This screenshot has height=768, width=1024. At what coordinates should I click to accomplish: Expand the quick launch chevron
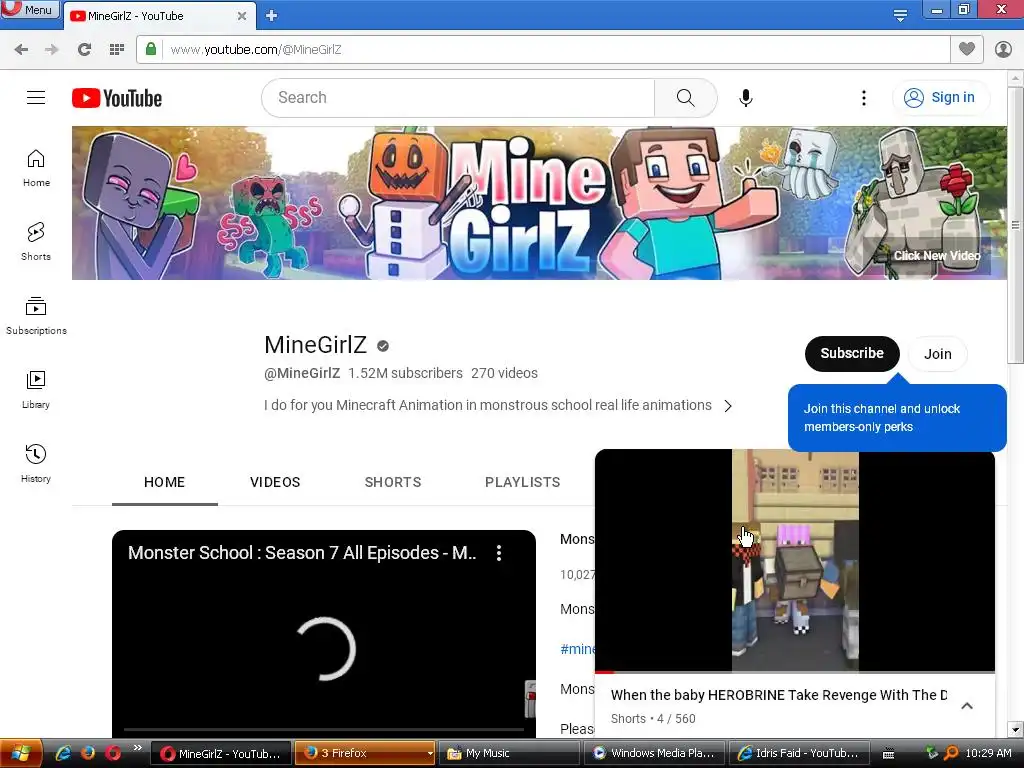137,747
